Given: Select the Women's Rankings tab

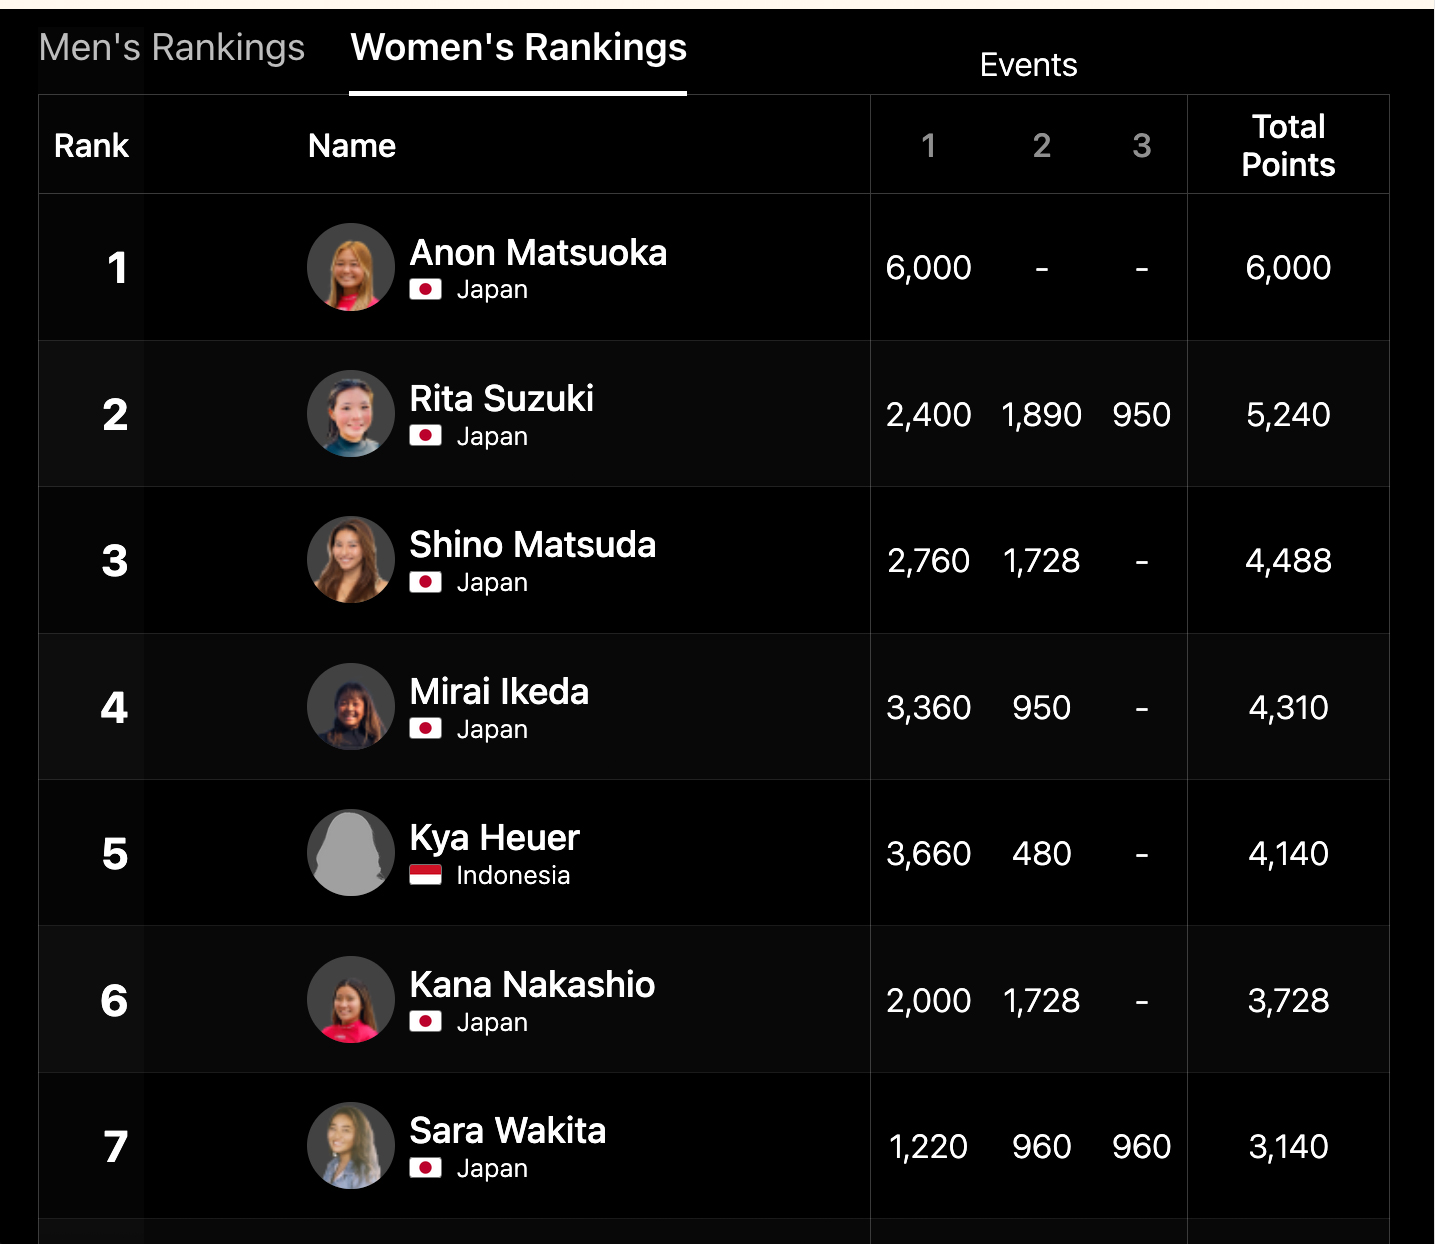Looking at the screenshot, I should [x=518, y=48].
